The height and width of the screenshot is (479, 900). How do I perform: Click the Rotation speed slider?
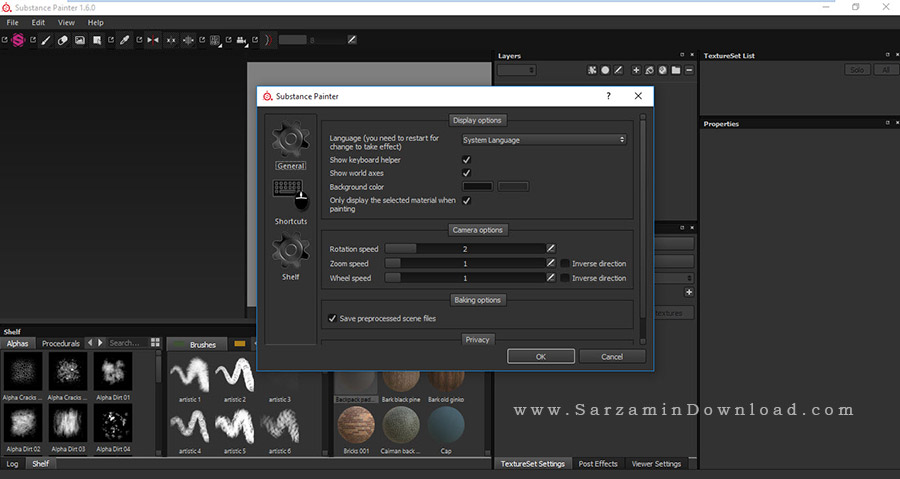(x=465, y=248)
